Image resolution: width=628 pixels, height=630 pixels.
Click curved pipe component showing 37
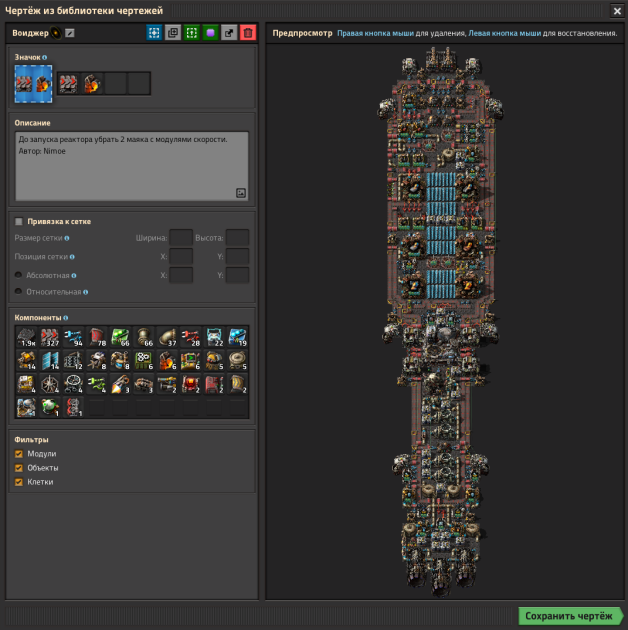coord(167,337)
